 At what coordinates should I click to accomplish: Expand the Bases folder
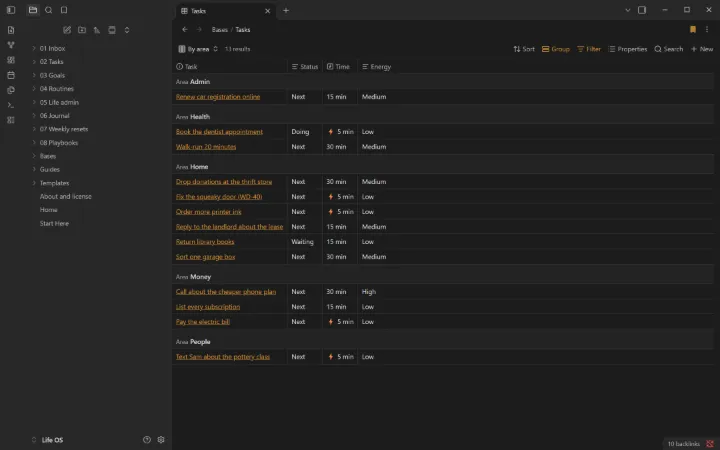48,156
